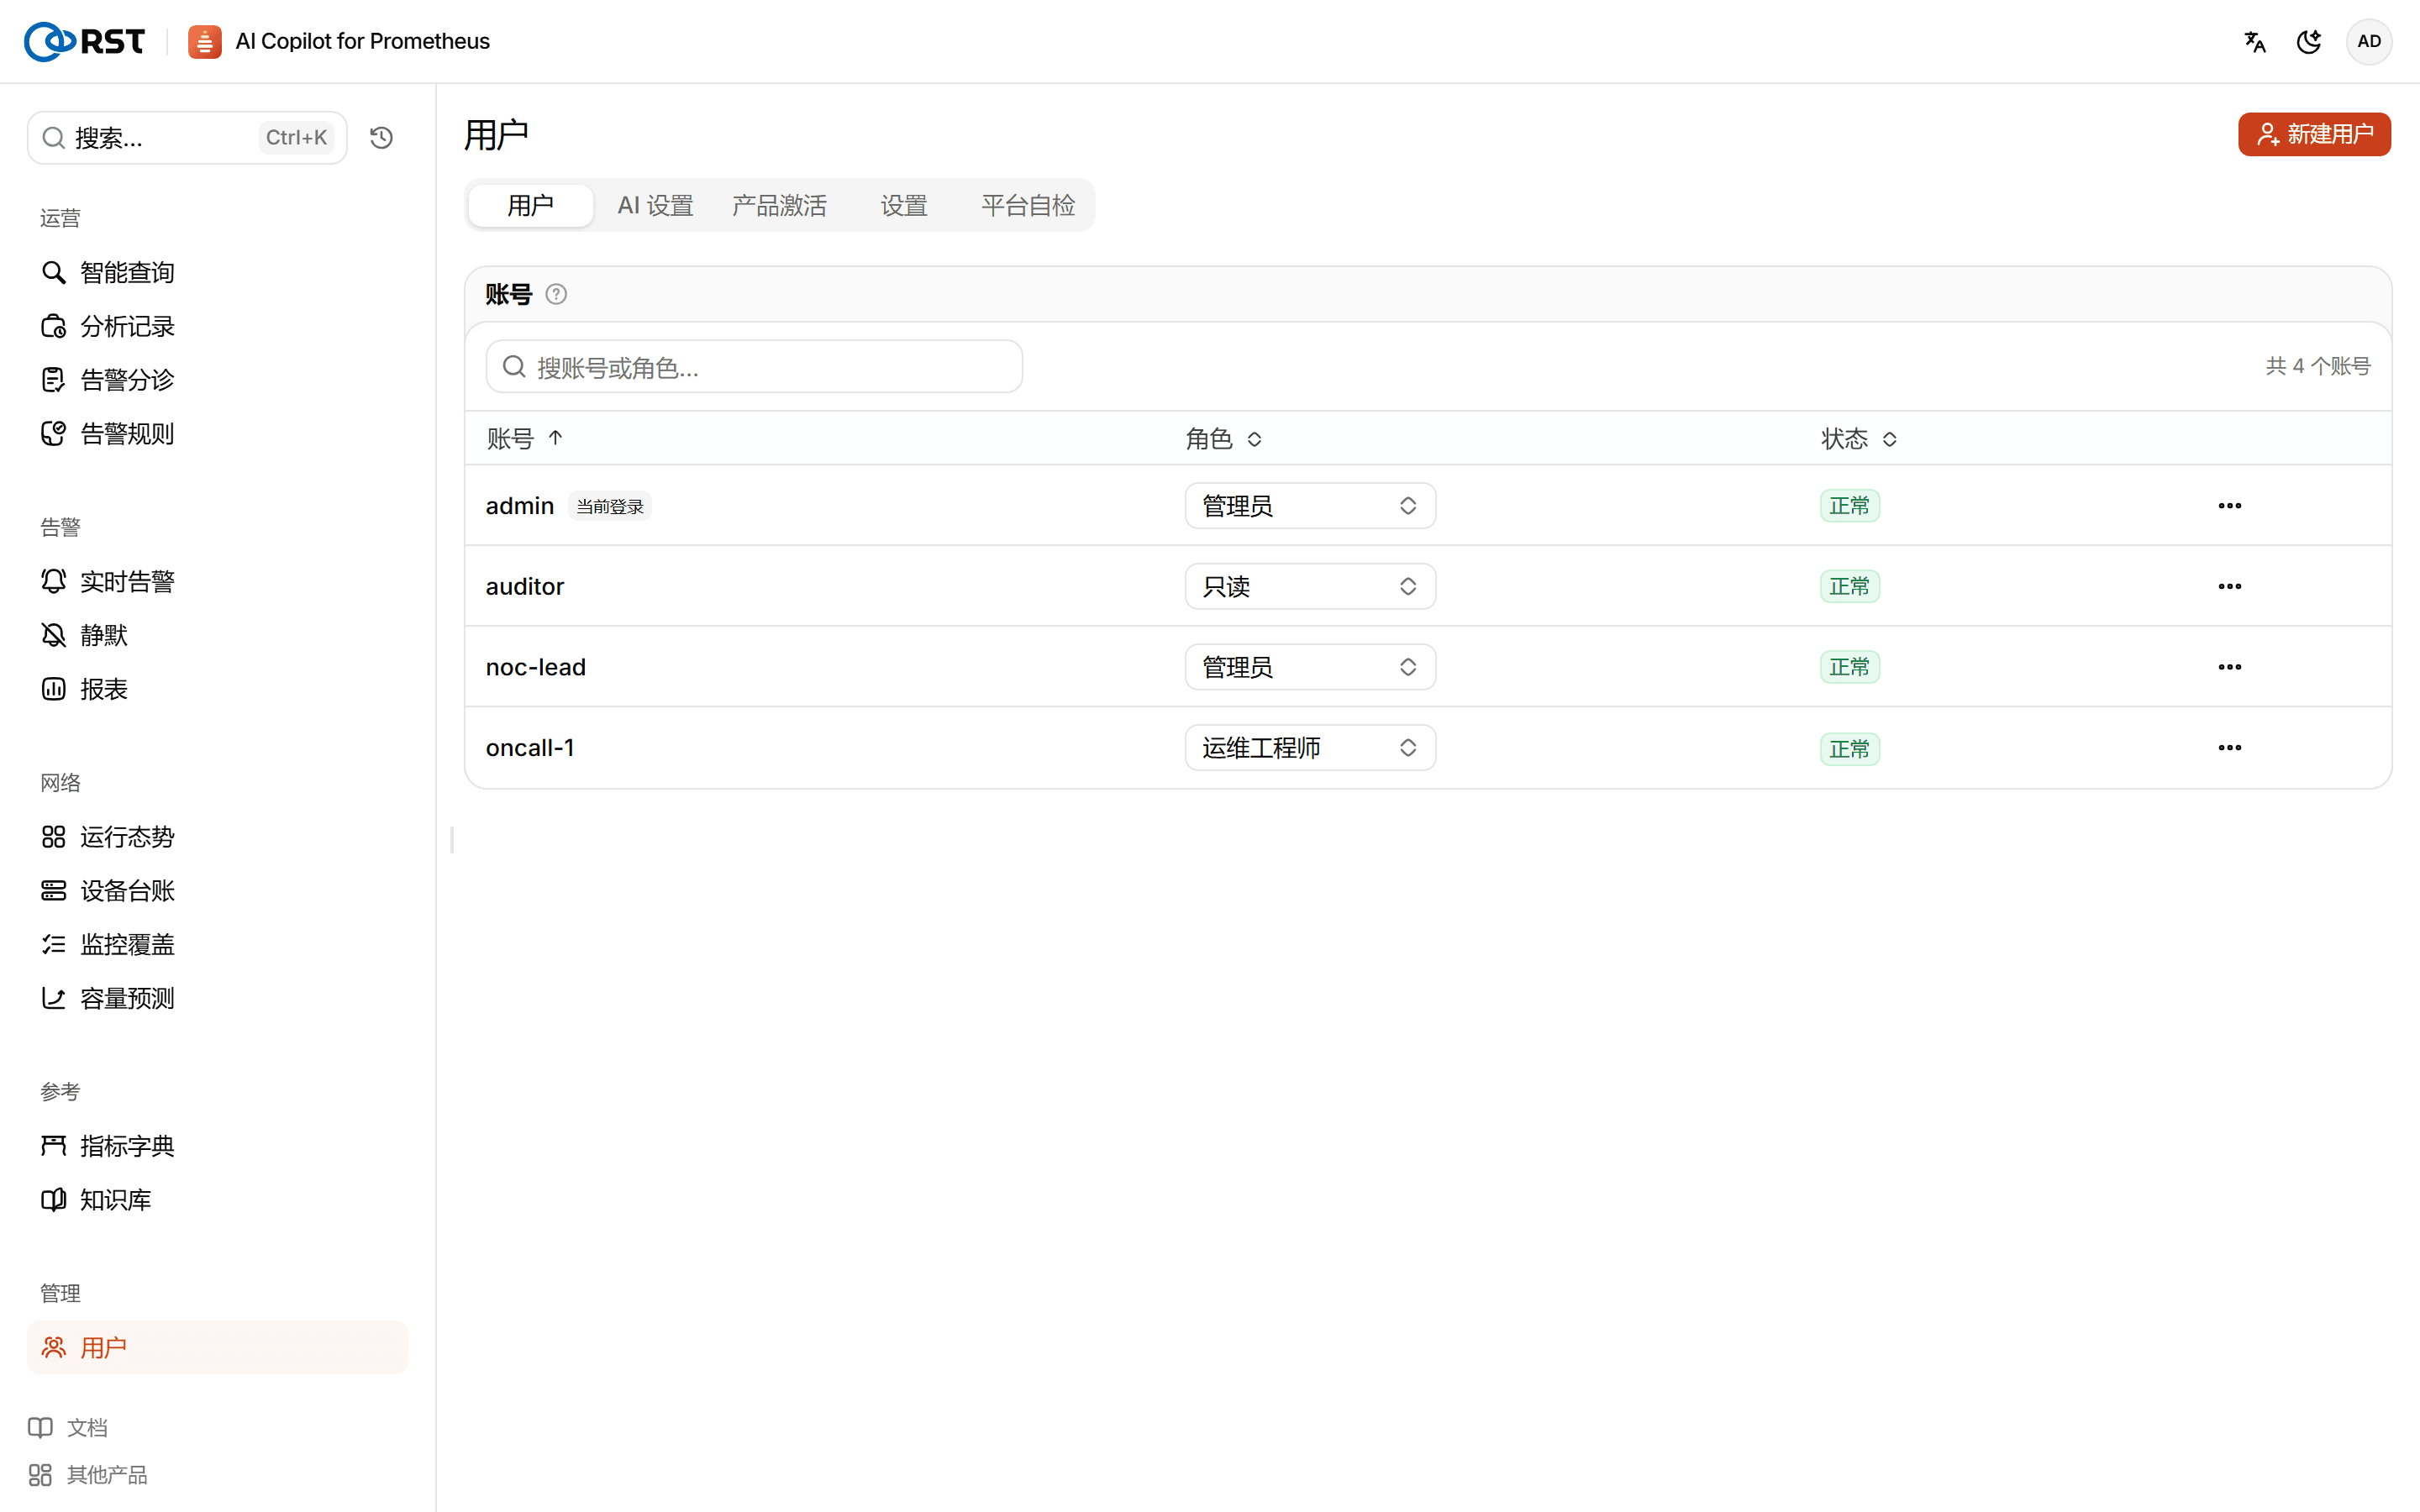The height and width of the screenshot is (1512, 2420).
Task: Open the 文档 link
Action: [x=68, y=1428]
